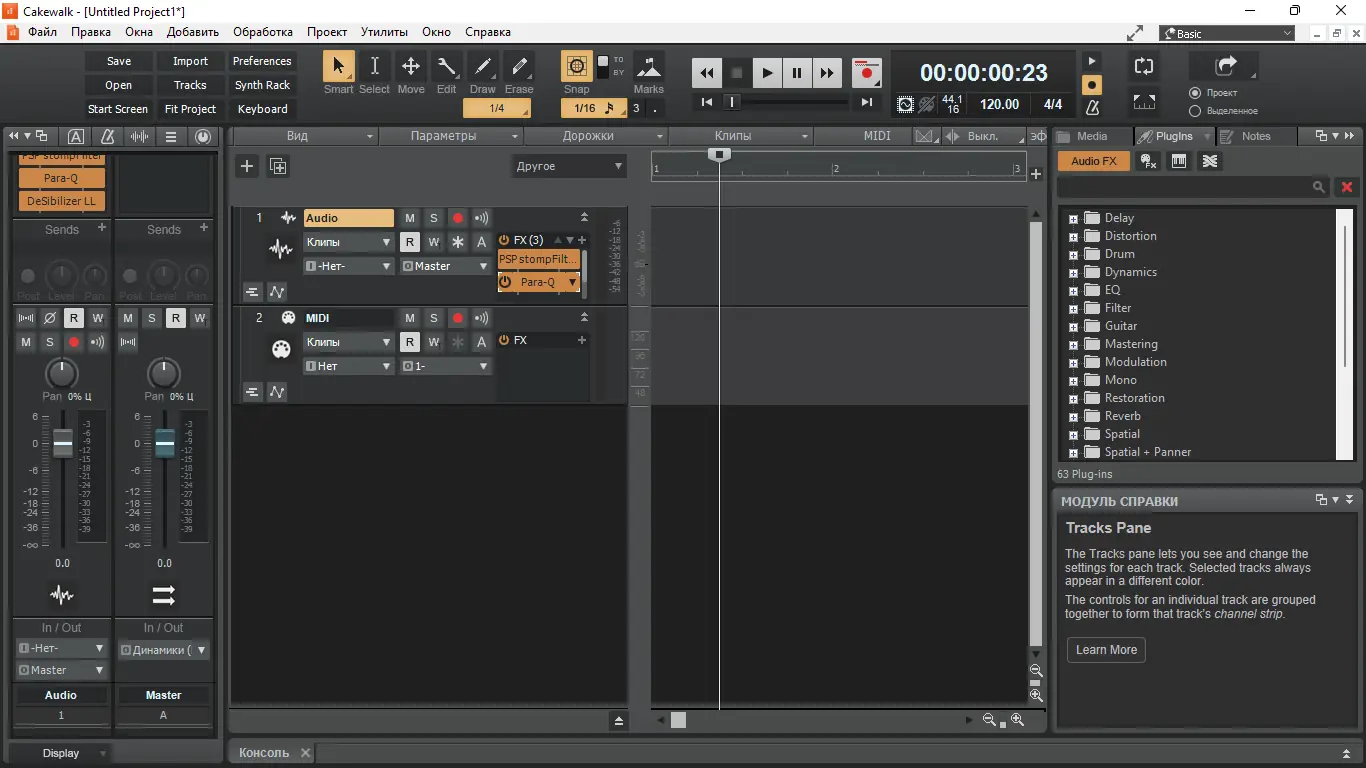Click the Audio channel Pan knob in inspector
The width and height of the screenshot is (1366, 768).
click(62, 374)
